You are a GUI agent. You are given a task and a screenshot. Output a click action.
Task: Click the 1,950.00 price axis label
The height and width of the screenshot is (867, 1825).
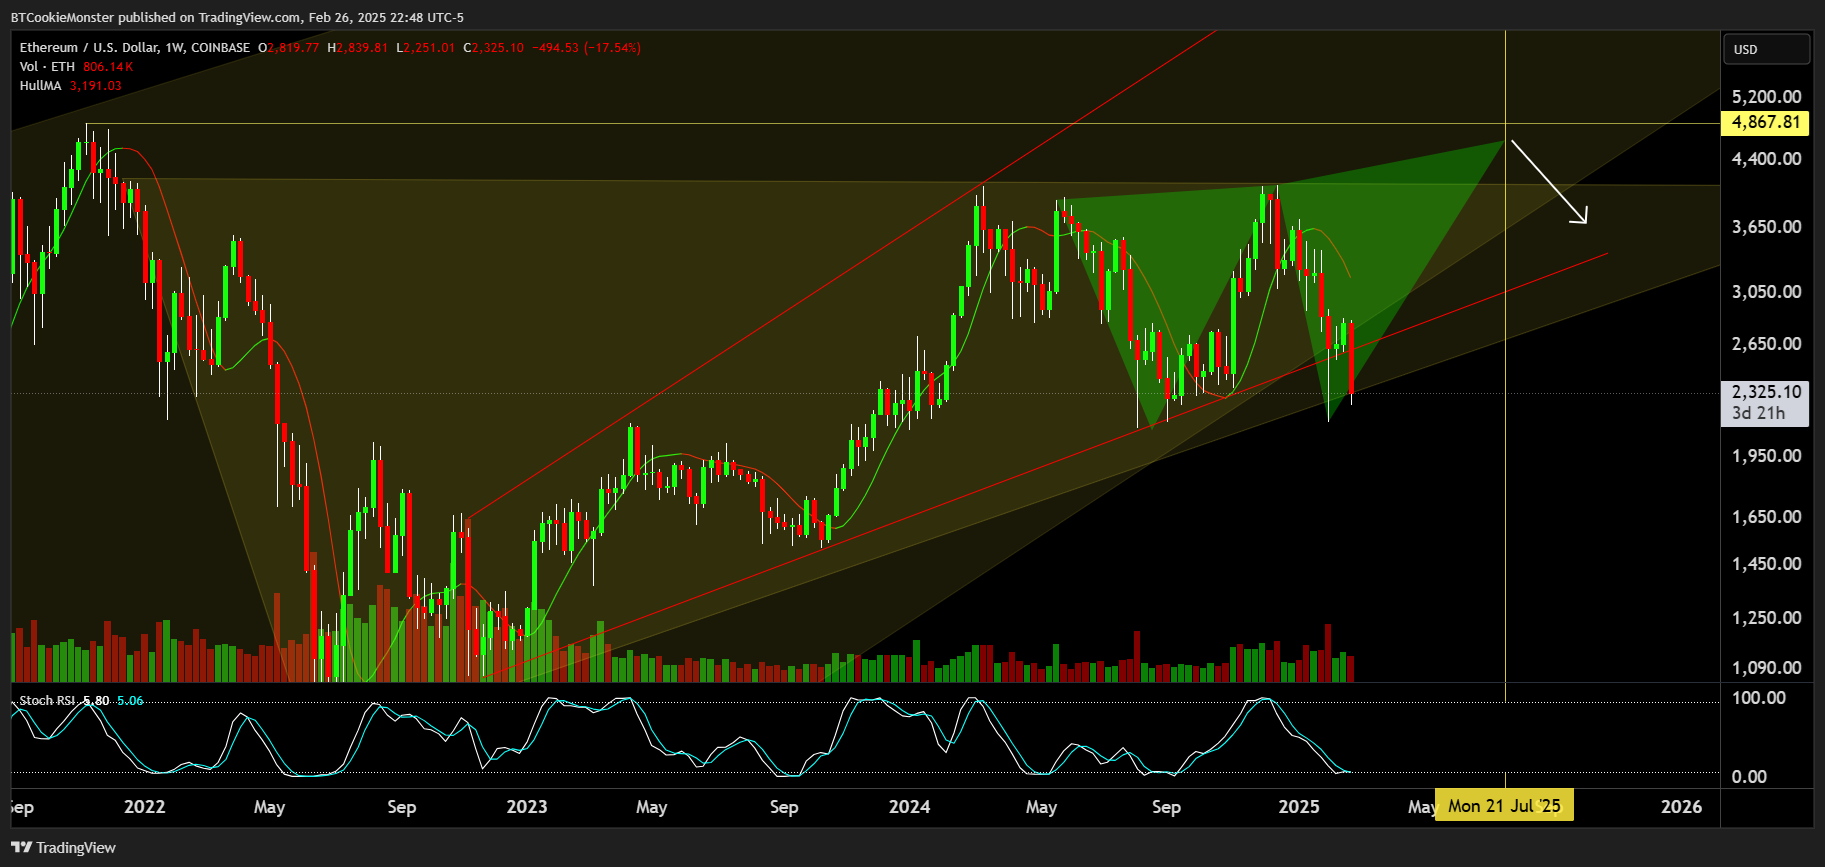tap(1766, 456)
